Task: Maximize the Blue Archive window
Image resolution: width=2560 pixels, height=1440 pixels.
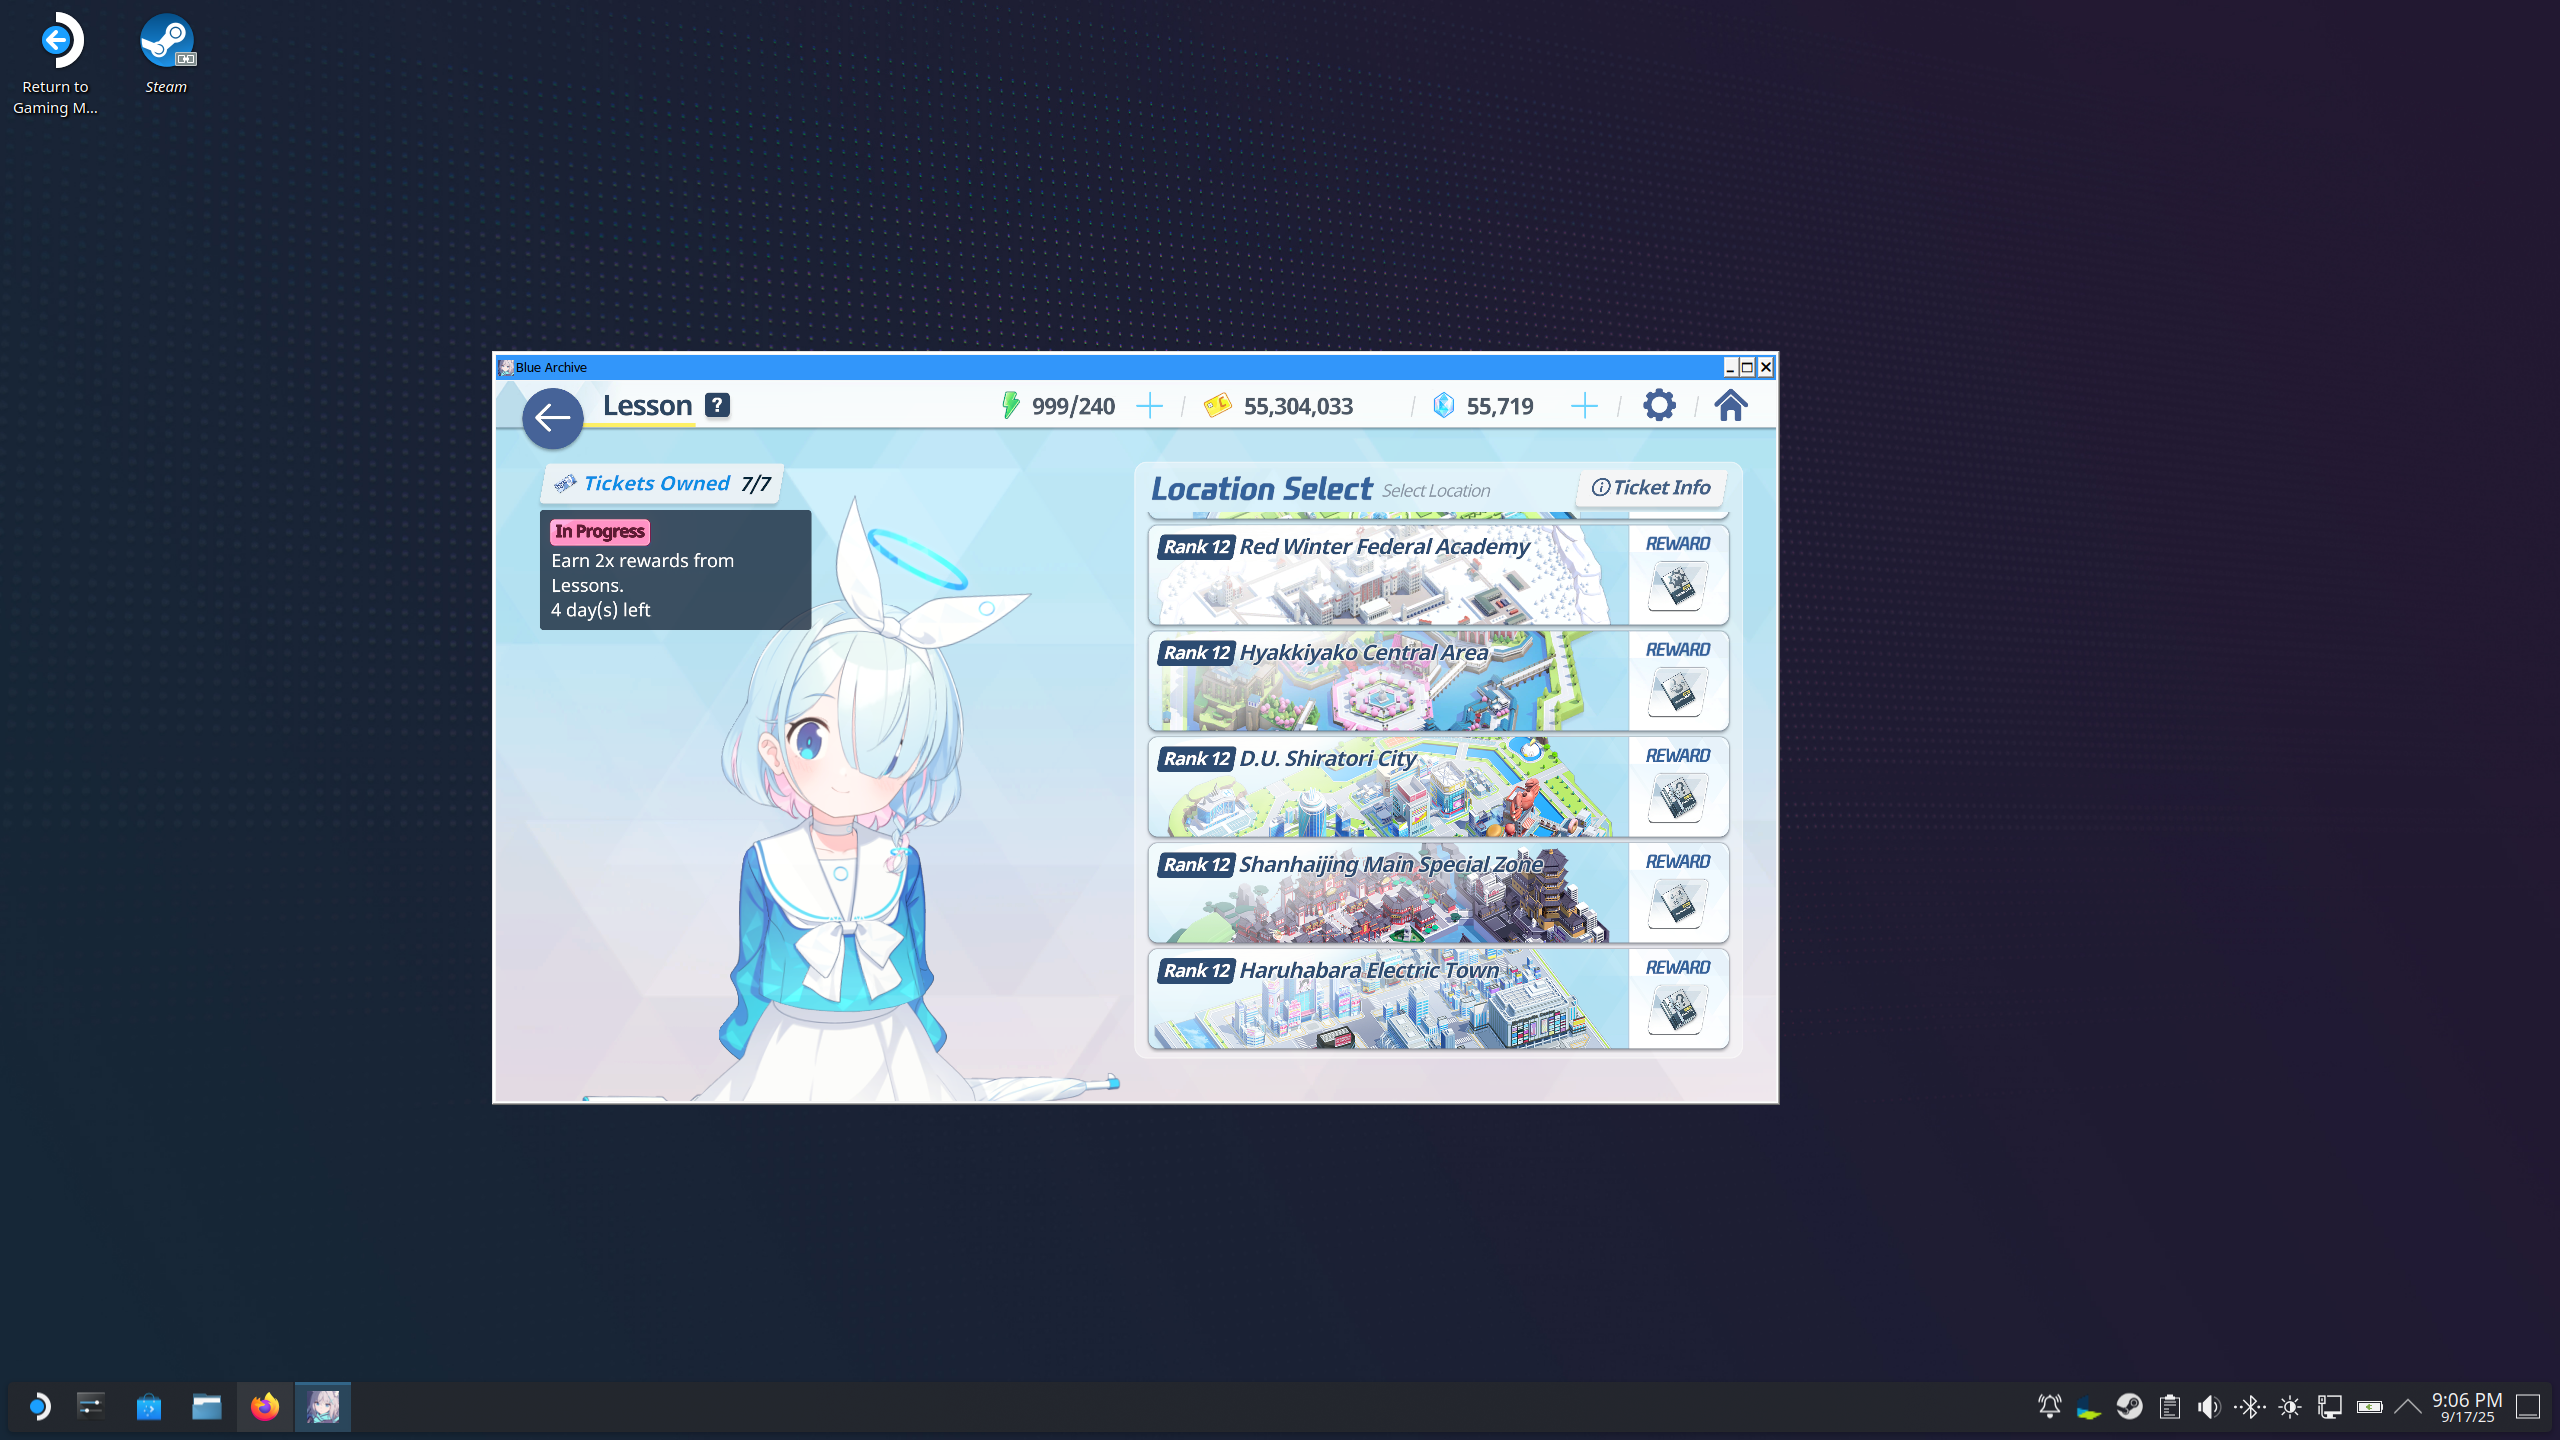Action: (x=1747, y=367)
